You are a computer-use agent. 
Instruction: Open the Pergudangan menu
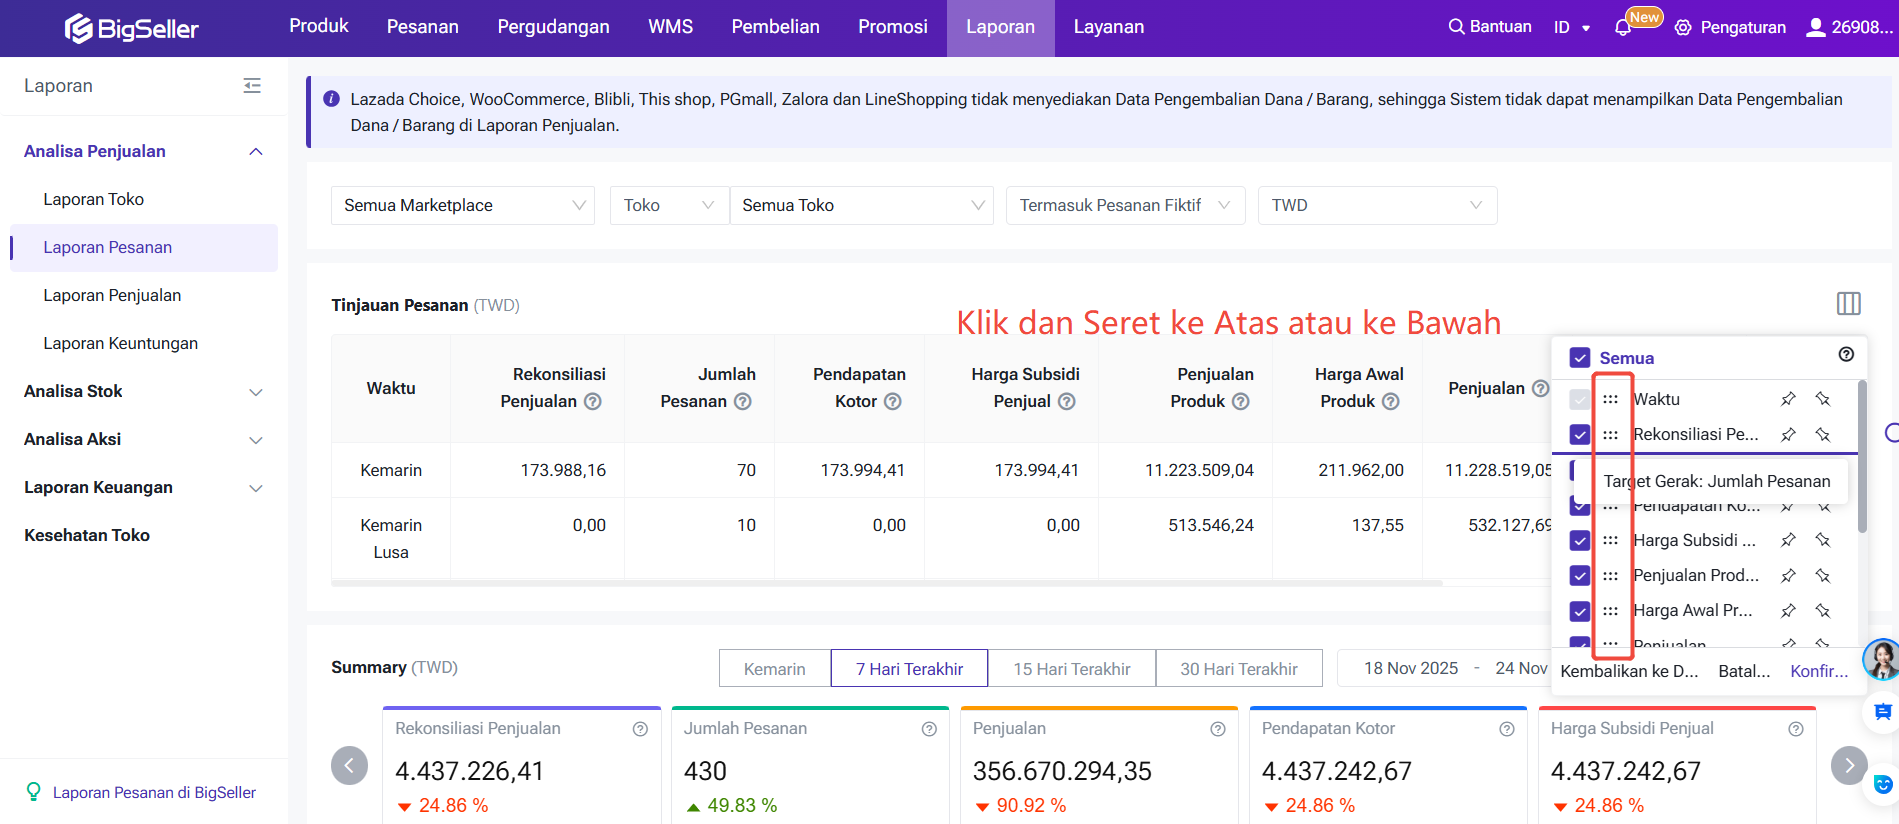coord(553,27)
